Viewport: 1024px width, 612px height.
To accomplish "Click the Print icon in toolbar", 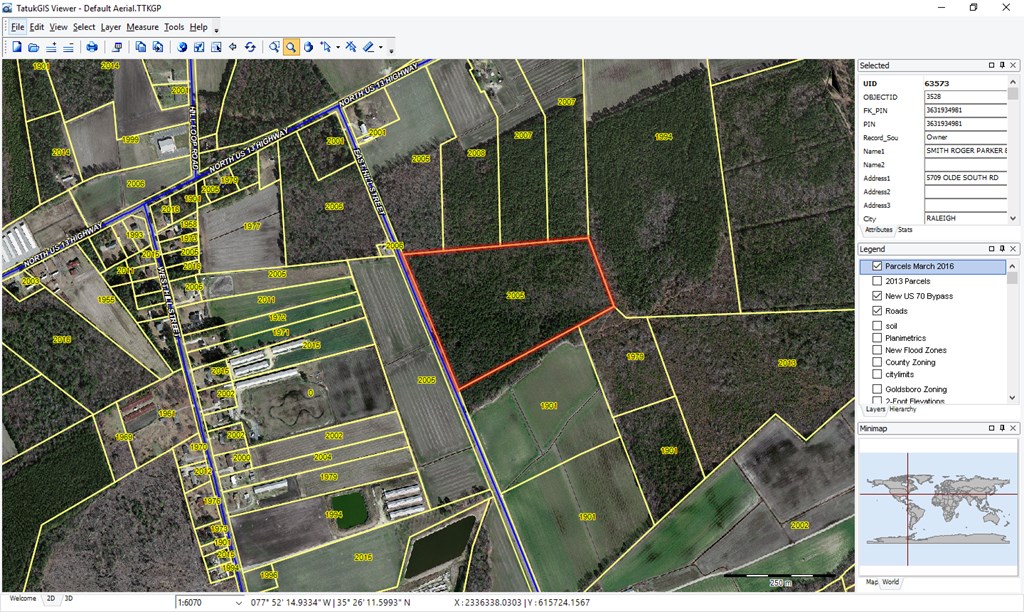I will (92, 47).
